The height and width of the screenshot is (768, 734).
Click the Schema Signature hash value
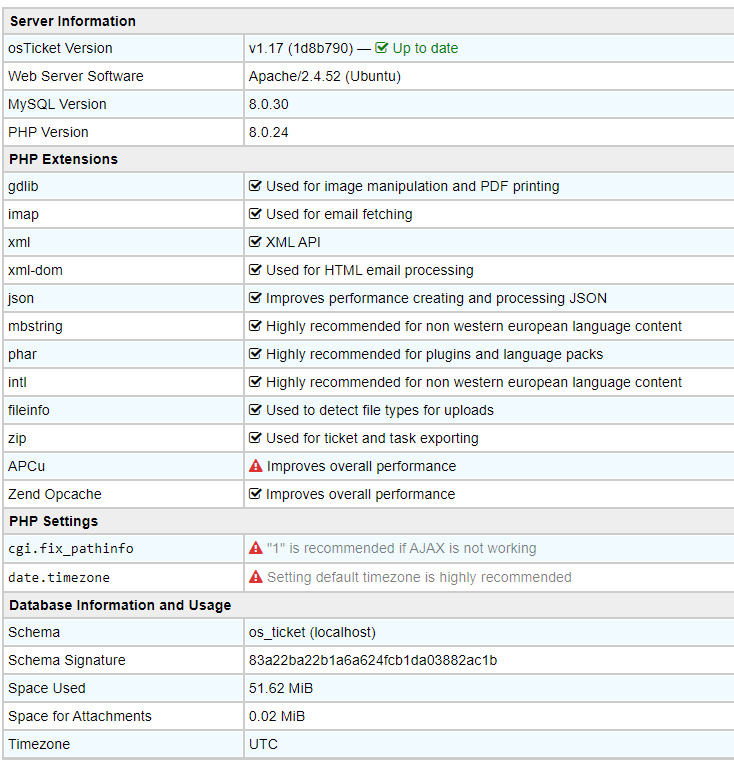[373, 660]
